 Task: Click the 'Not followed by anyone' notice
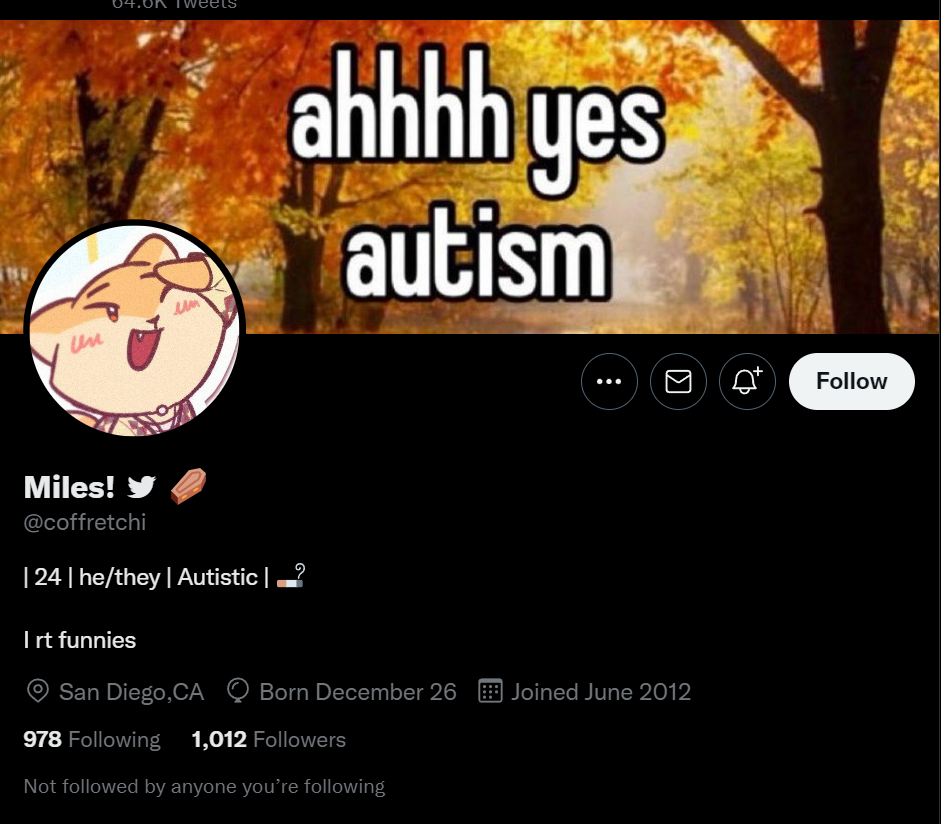coord(204,786)
